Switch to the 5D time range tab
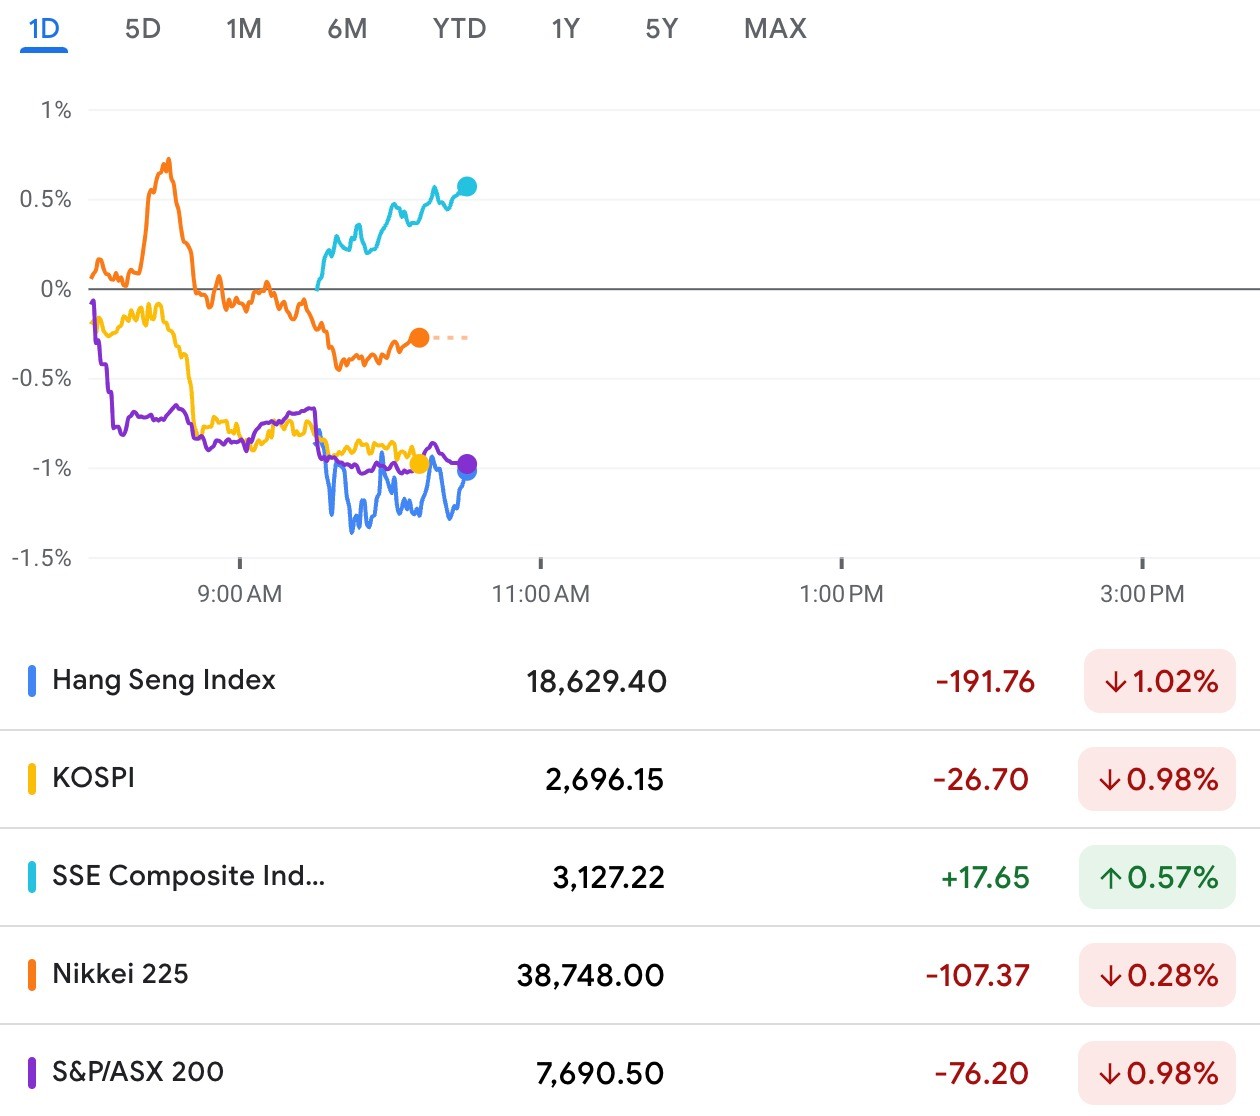This screenshot has height=1116, width=1260. [143, 28]
